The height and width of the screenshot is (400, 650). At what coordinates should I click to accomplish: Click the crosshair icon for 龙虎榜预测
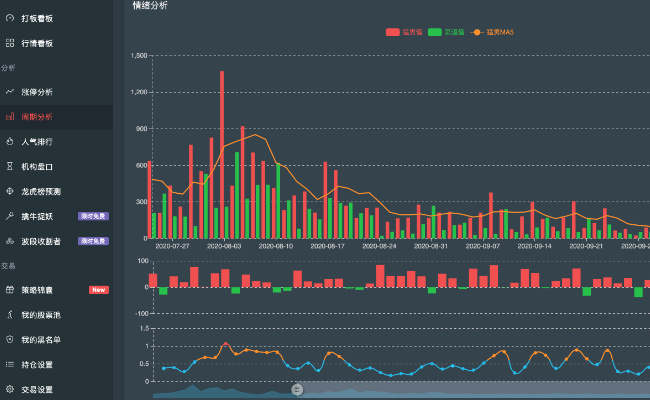coord(10,192)
